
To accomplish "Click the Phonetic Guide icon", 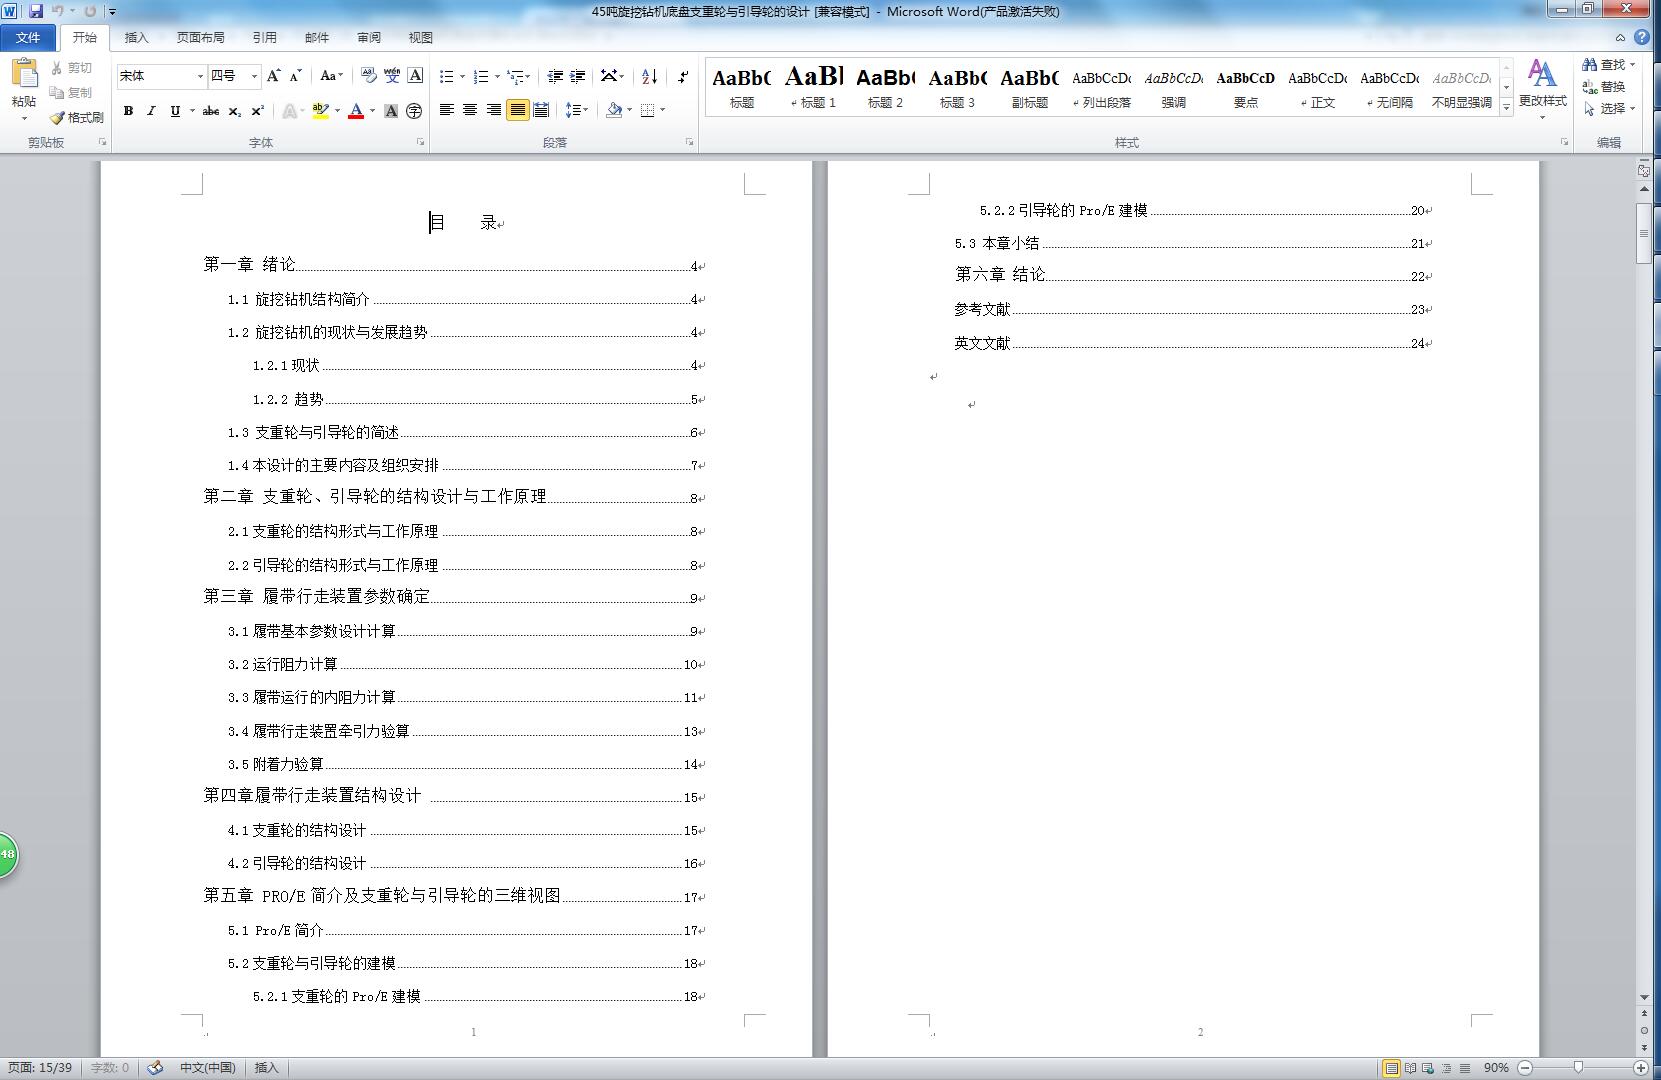I will tap(391, 76).
